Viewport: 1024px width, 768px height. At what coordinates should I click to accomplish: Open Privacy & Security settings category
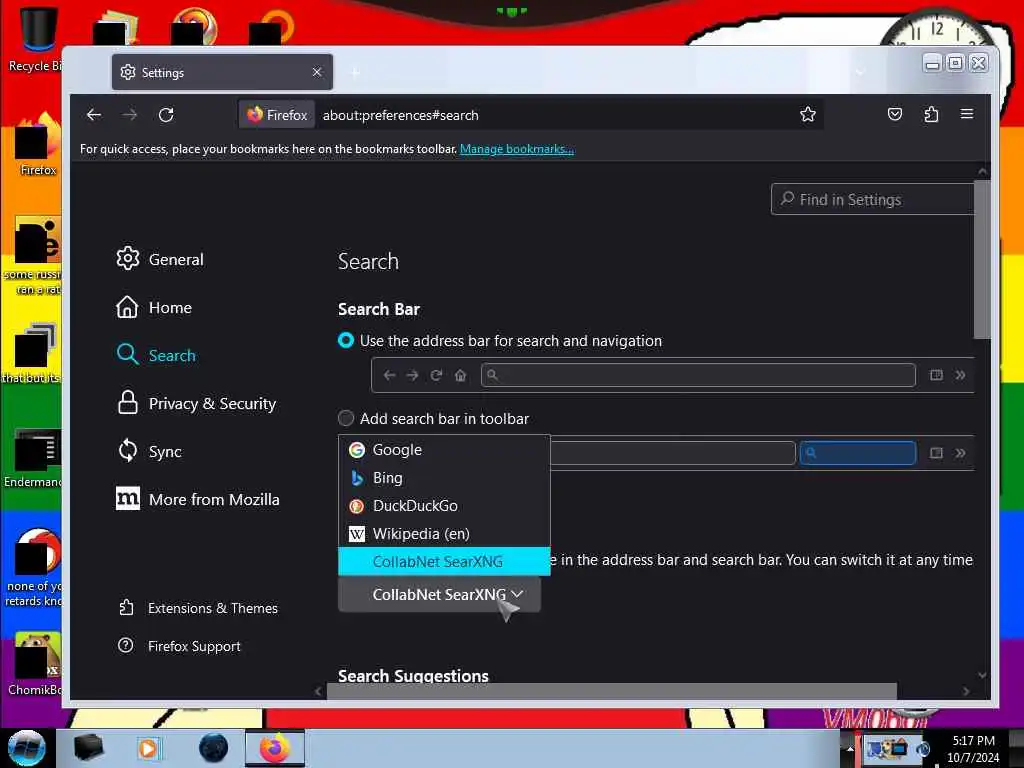click(x=196, y=404)
